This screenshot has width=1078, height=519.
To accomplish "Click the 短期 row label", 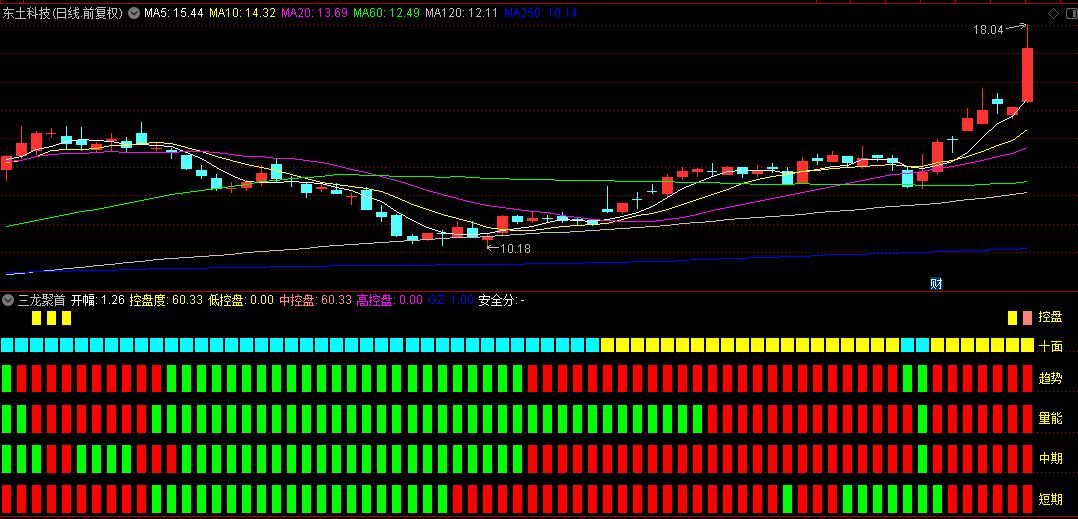I will (1050, 498).
